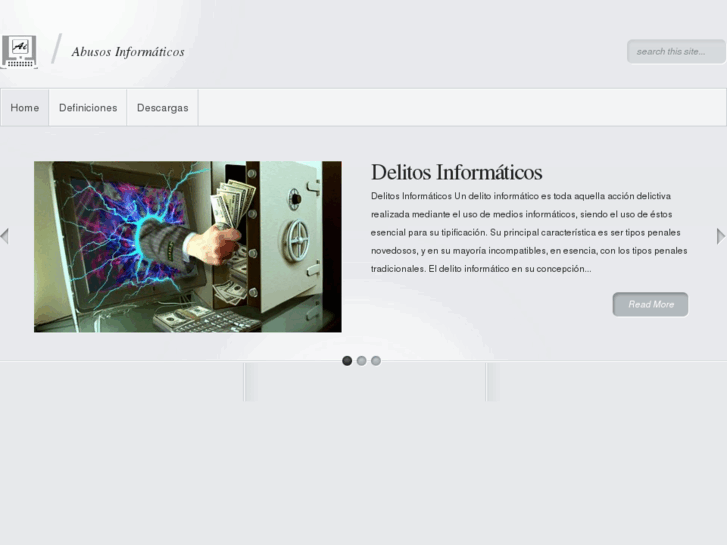Click the Read More button
This screenshot has height=545, width=727.
pos(650,304)
